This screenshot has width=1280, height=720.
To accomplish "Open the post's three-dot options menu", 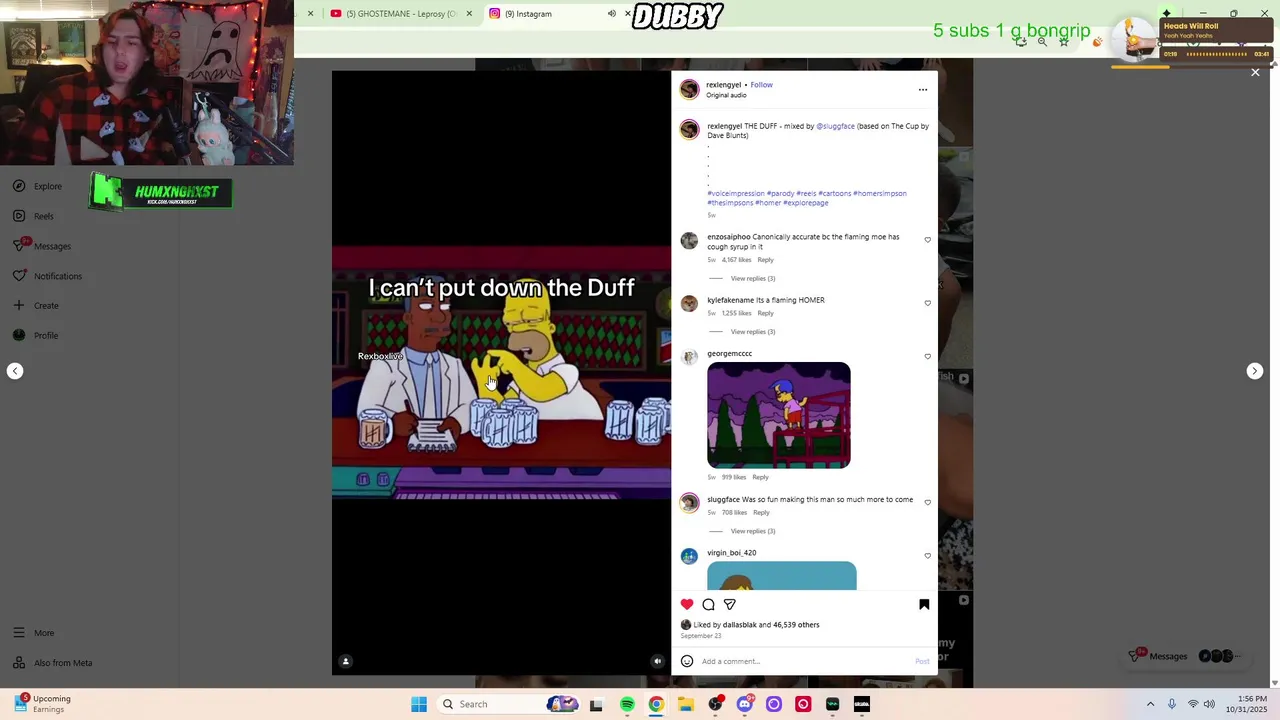I will click(923, 89).
